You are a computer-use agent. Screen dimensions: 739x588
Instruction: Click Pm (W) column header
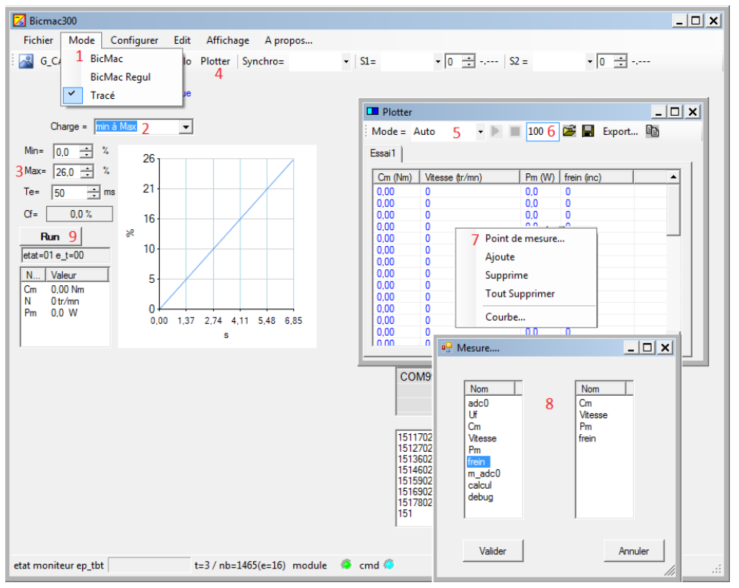point(540,177)
